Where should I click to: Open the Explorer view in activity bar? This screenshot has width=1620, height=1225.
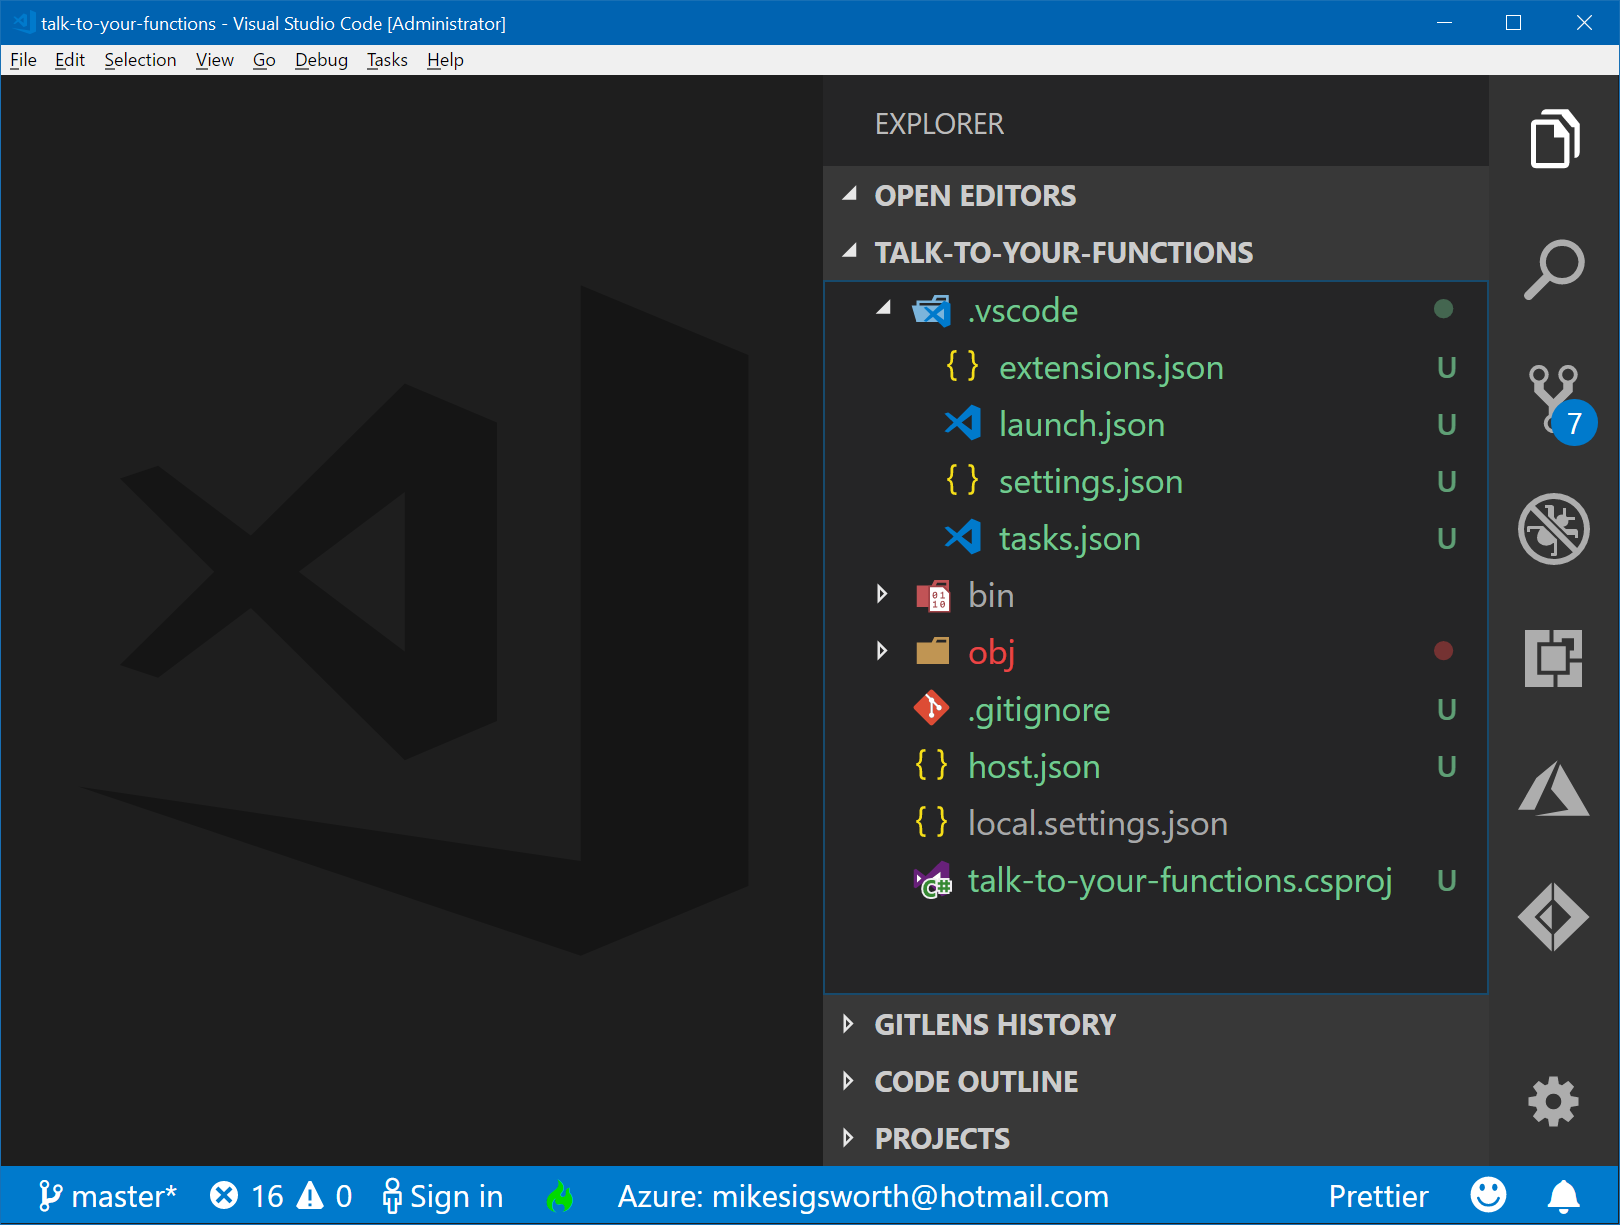tap(1554, 138)
